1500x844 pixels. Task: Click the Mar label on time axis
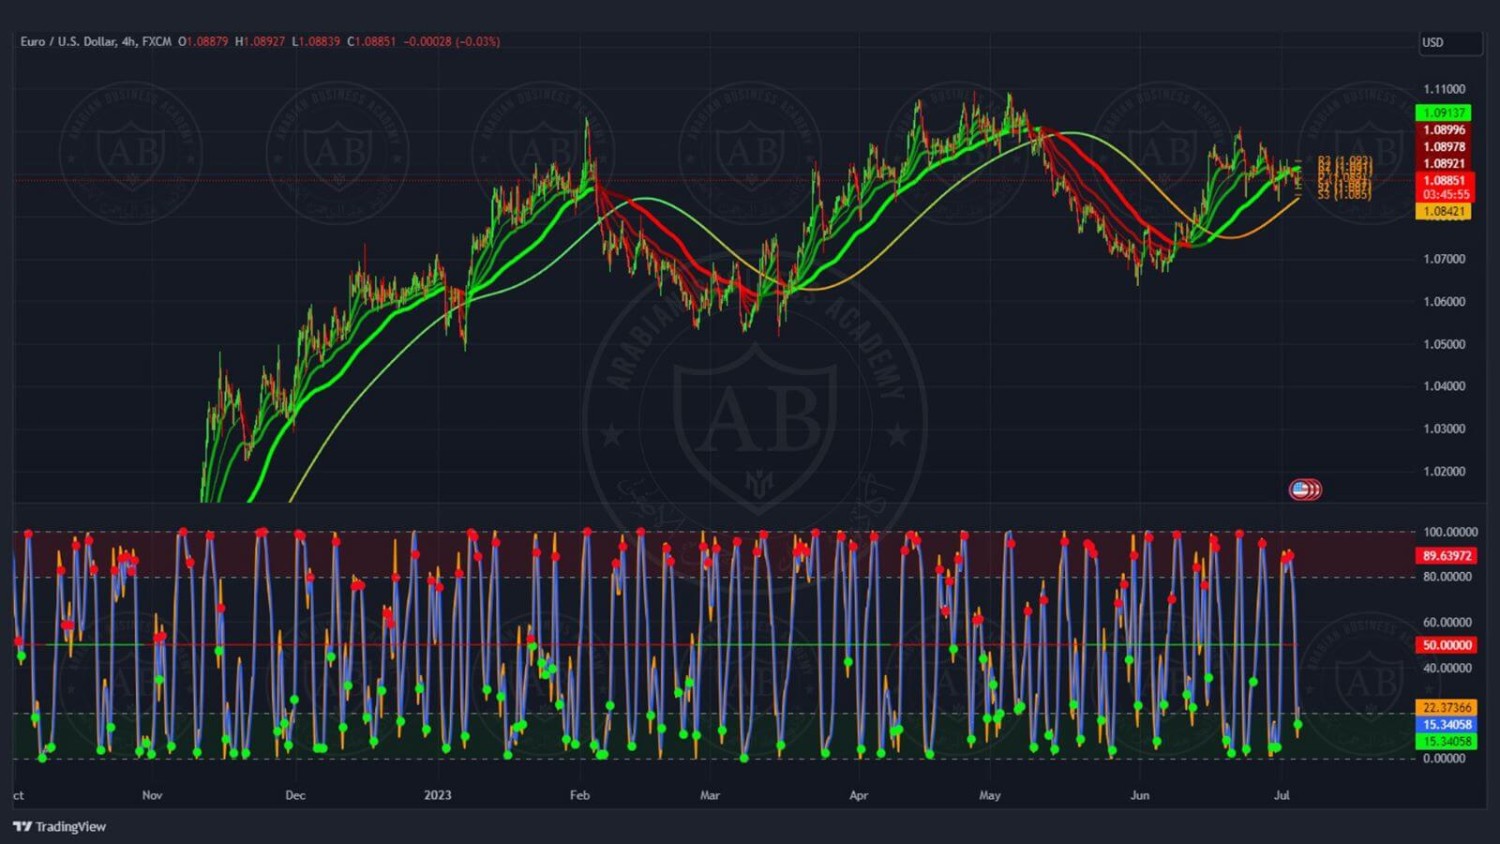(x=710, y=796)
